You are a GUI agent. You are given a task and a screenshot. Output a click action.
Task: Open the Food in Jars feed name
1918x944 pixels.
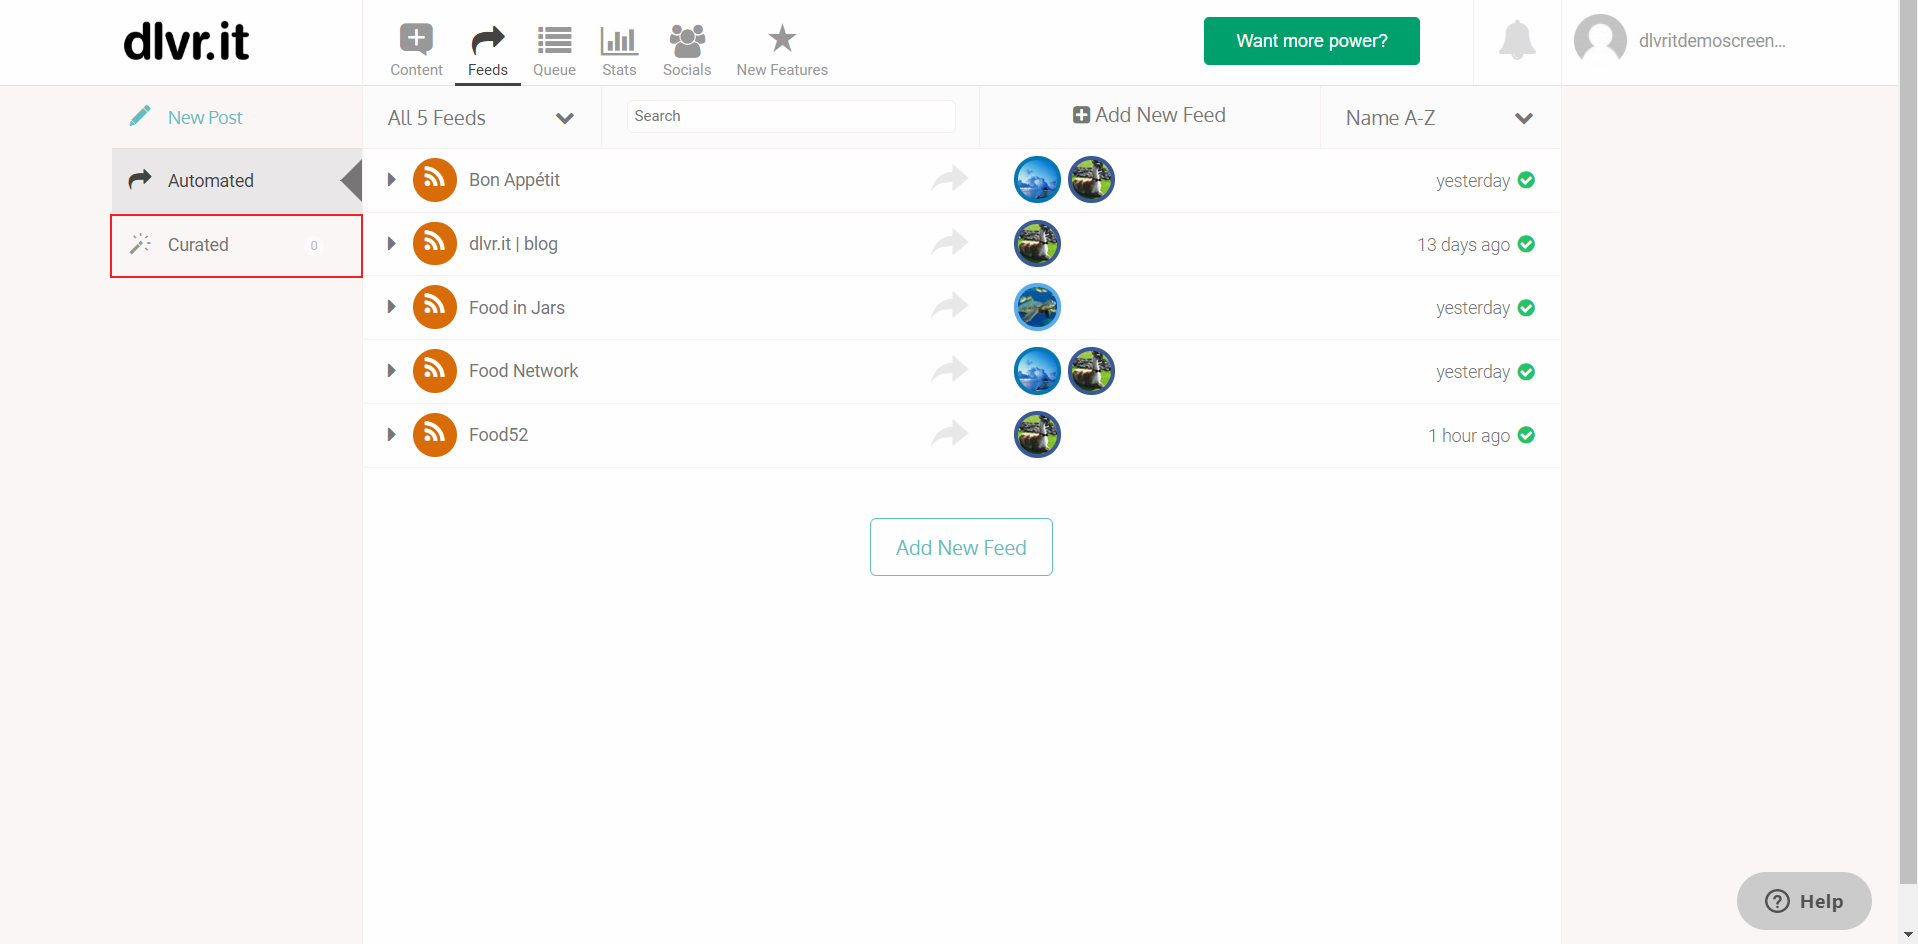[x=517, y=308]
